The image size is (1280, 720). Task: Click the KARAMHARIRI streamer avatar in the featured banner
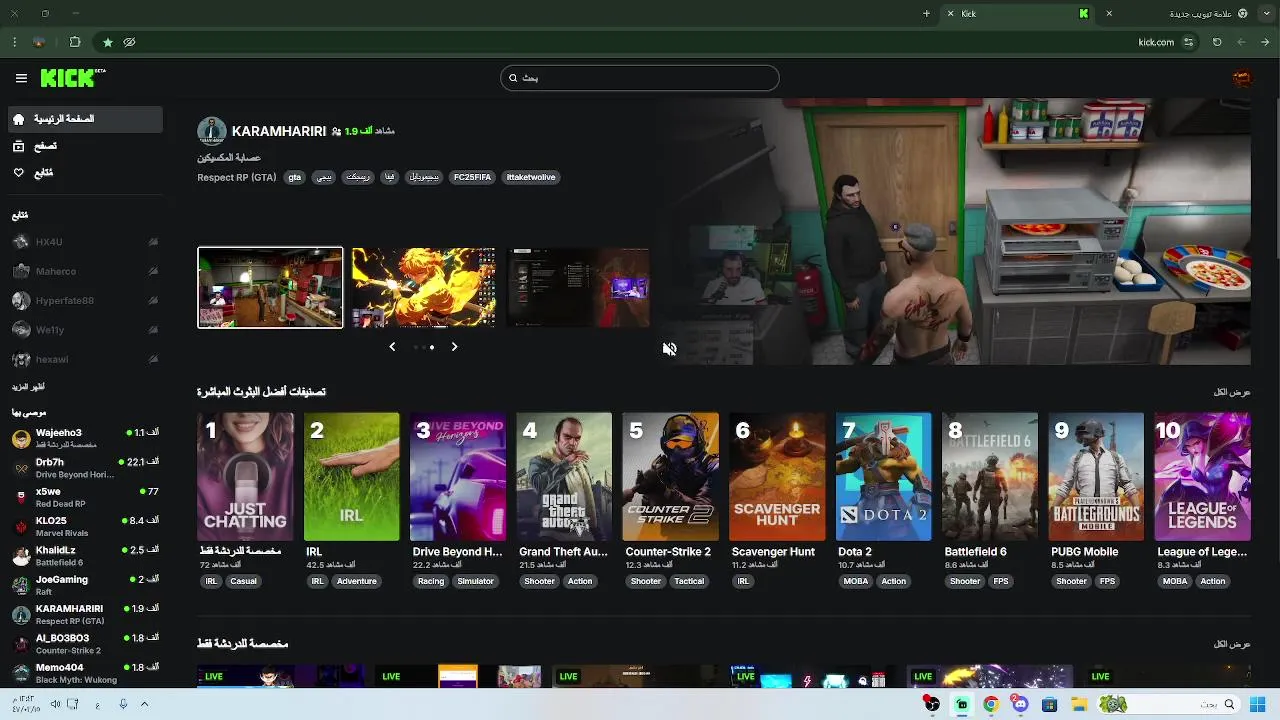click(x=211, y=131)
